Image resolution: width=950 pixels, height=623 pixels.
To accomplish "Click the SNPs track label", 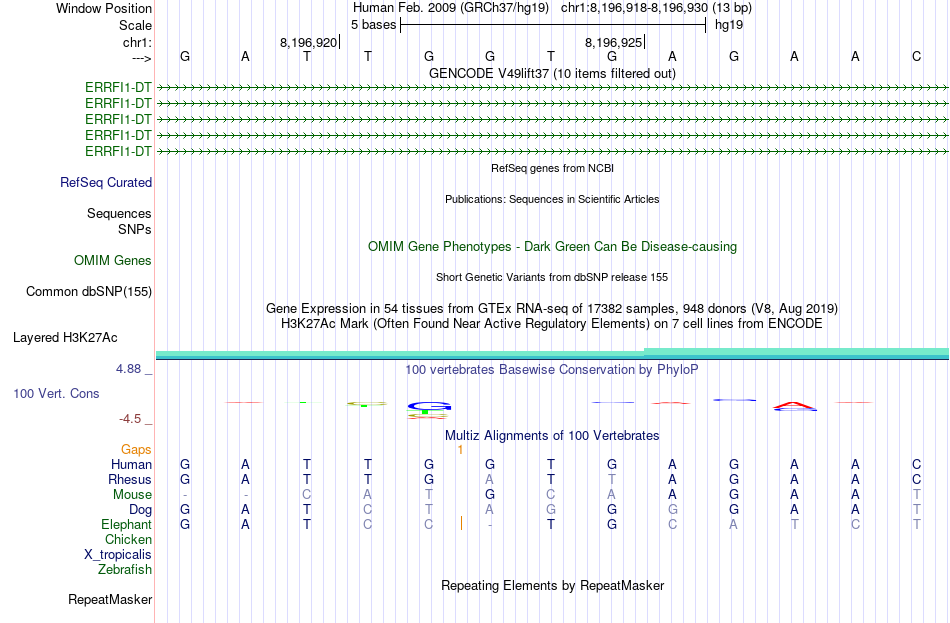I will [x=135, y=230].
